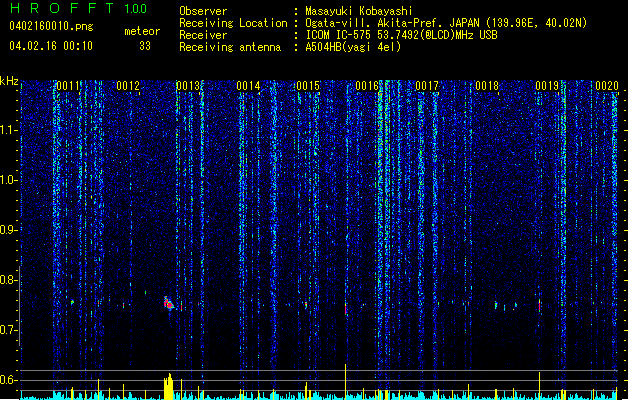Click the meteor count label
This screenshot has height=400, width=629.
pyautogui.click(x=142, y=31)
